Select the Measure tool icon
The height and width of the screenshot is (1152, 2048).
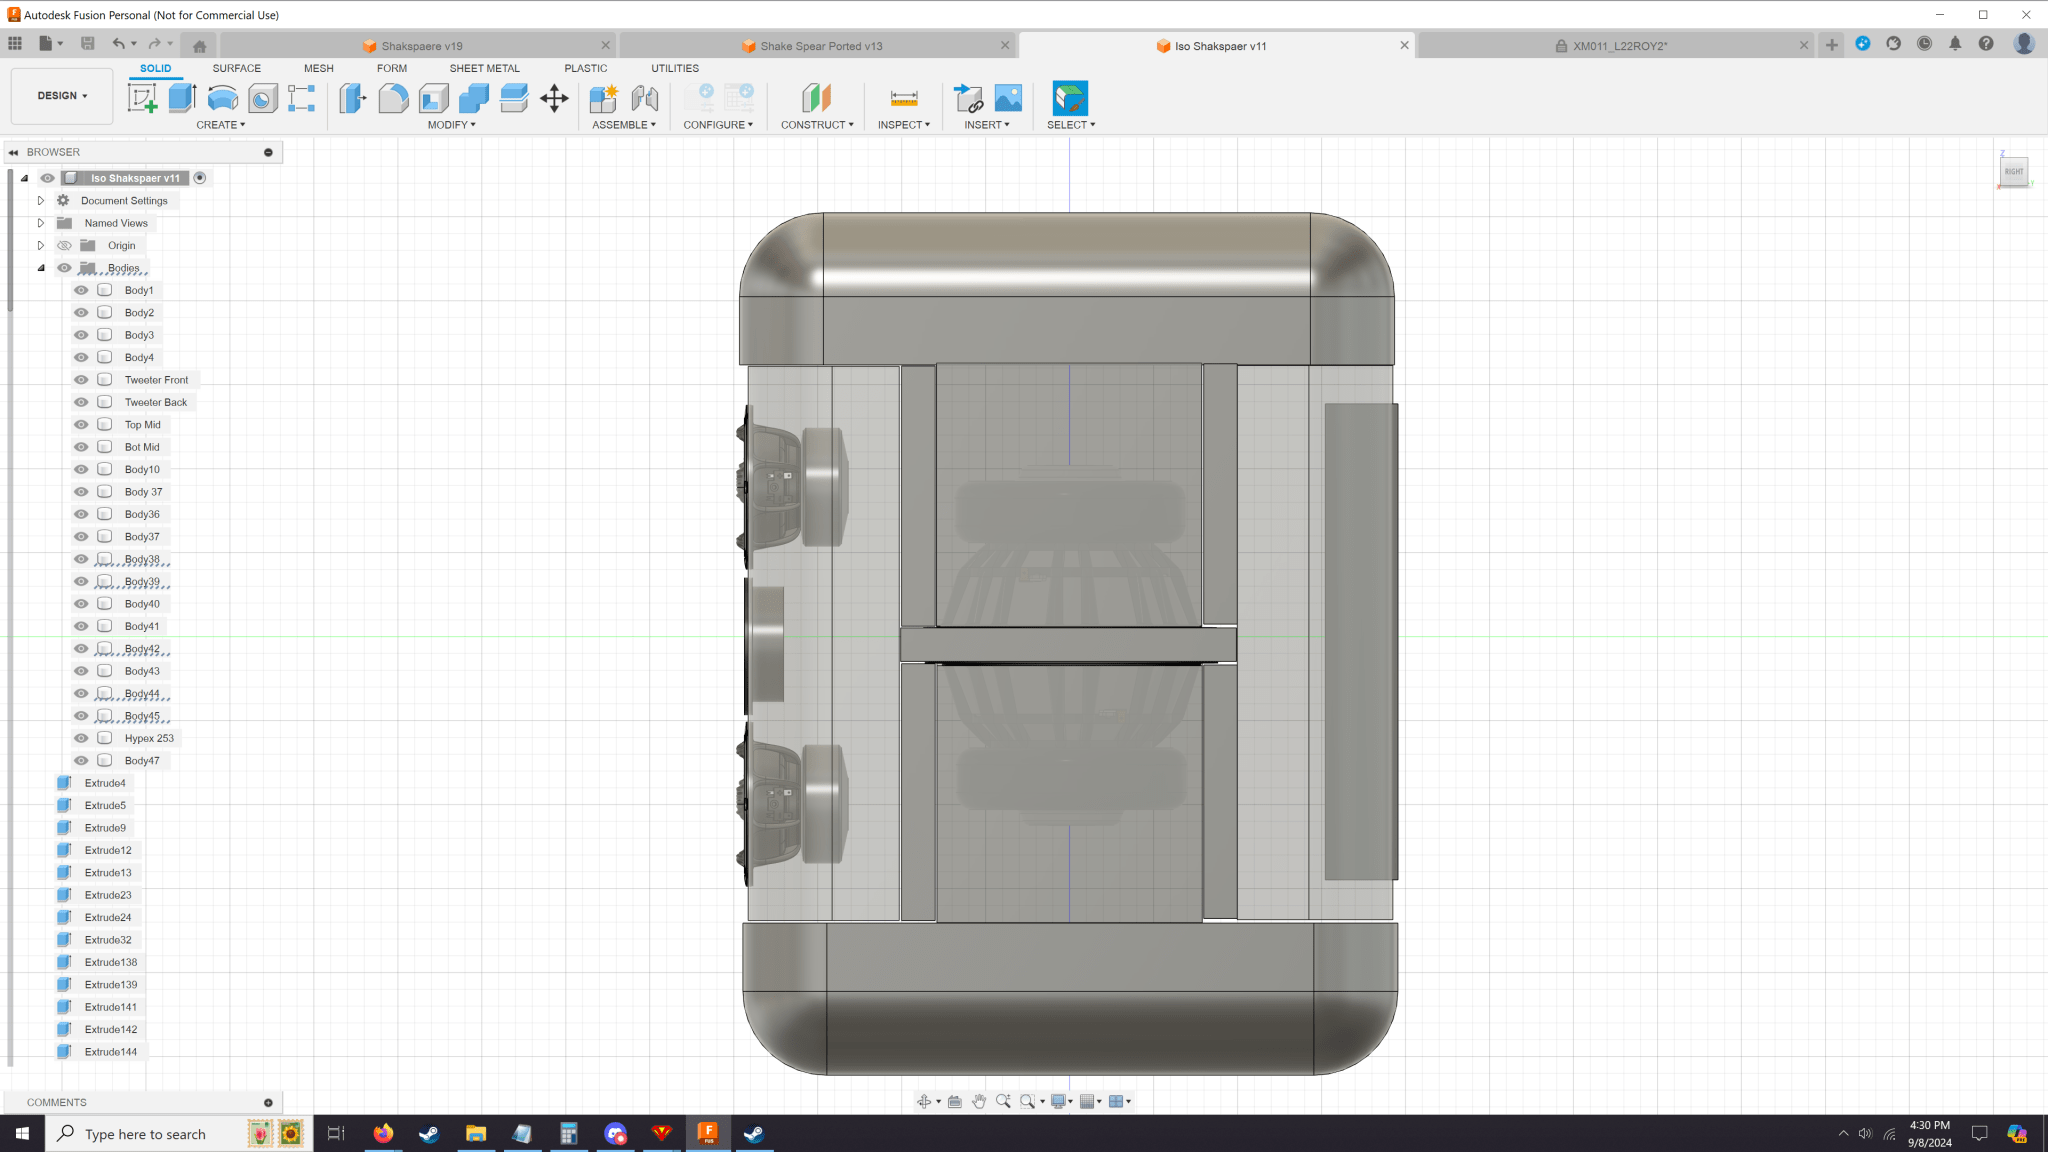pyautogui.click(x=904, y=98)
